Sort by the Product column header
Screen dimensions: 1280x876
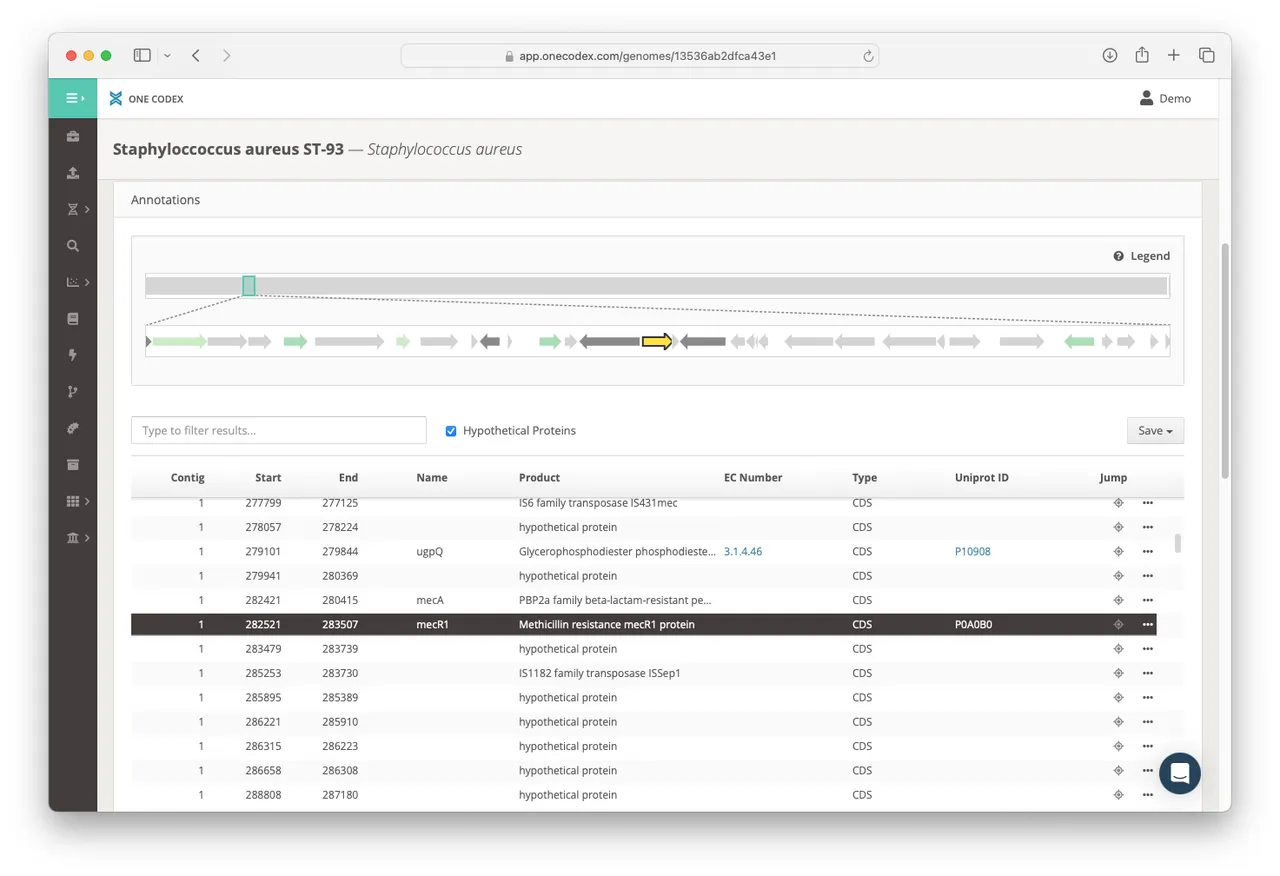539,478
